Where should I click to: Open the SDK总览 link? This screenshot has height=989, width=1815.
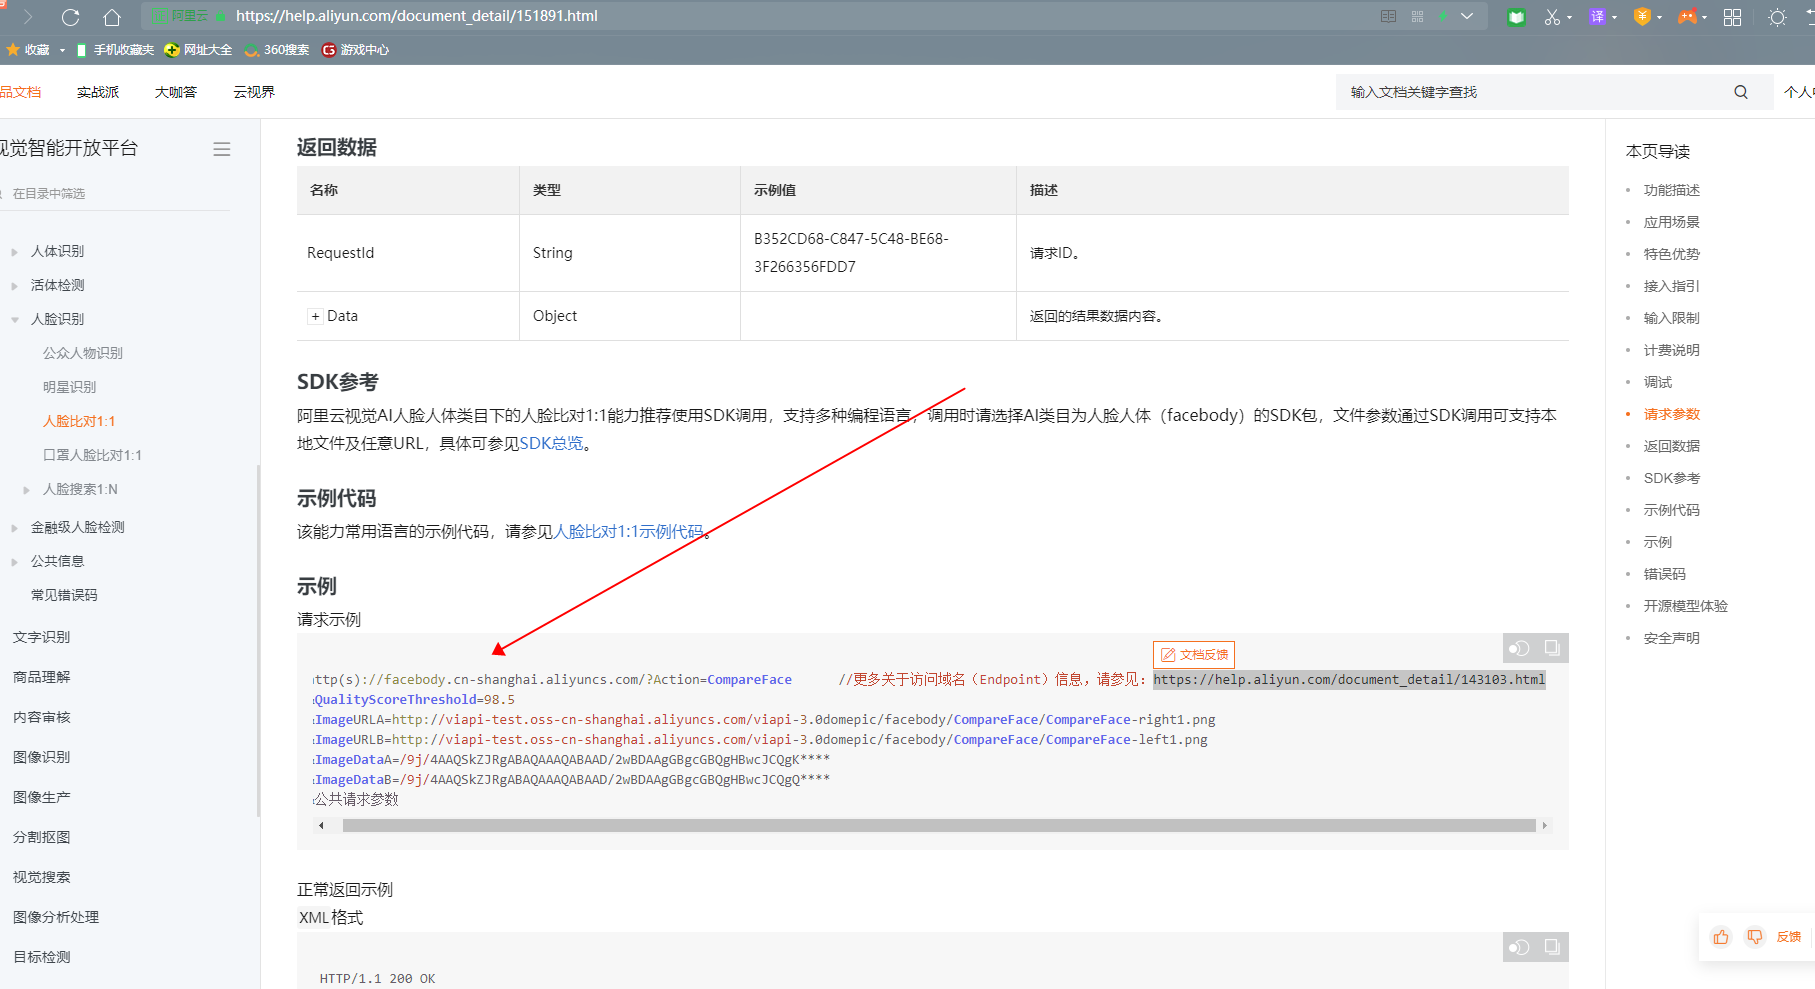click(x=551, y=443)
